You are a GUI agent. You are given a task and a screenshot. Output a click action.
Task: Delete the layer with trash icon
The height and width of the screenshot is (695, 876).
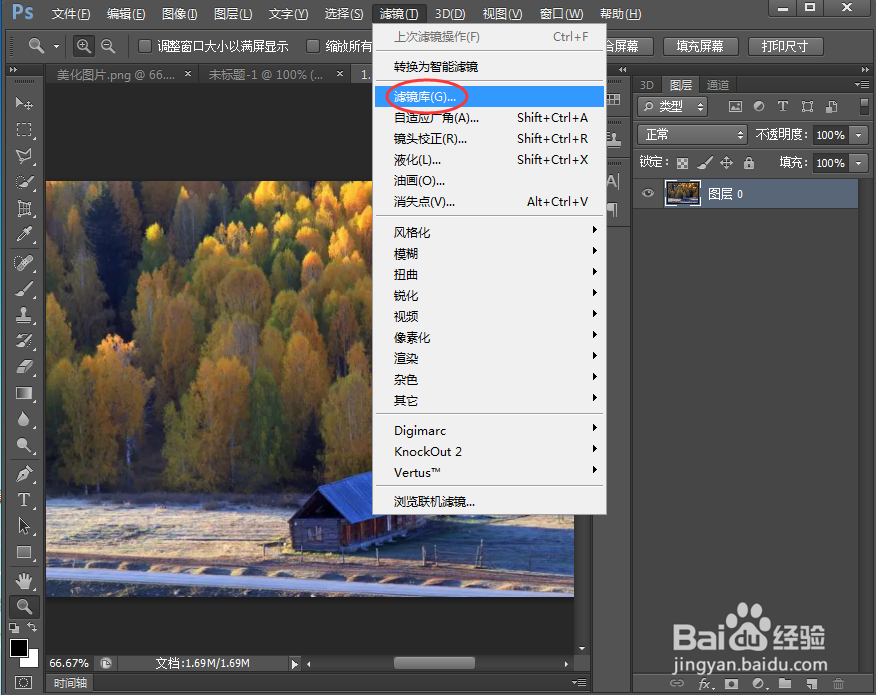(838, 683)
